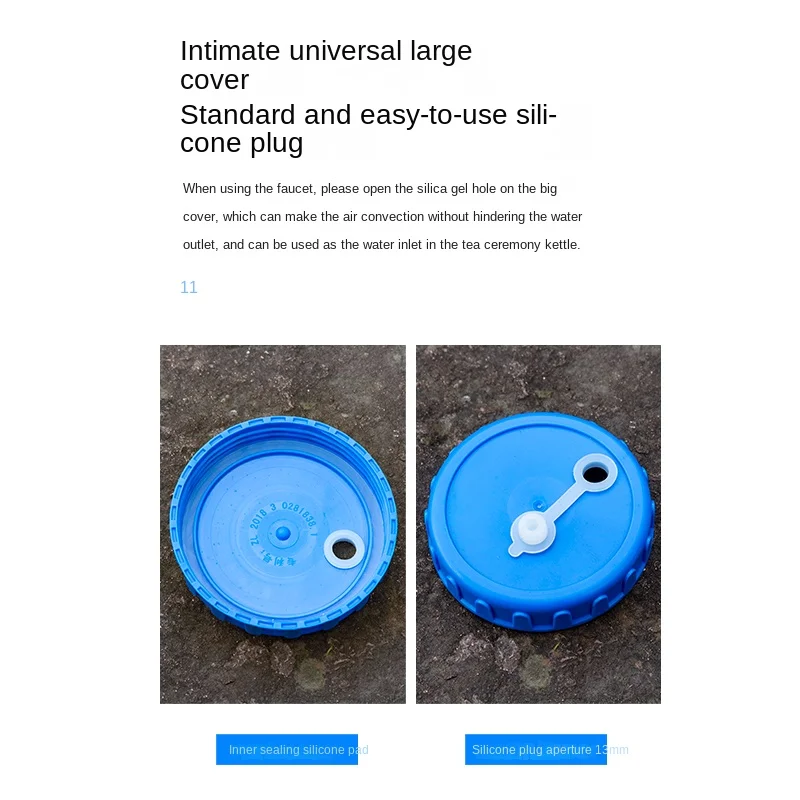The height and width of the screenshot is (800, 800).
Task: Click the white strap connecting plug and ring
Action: click(x=561, y=503)
